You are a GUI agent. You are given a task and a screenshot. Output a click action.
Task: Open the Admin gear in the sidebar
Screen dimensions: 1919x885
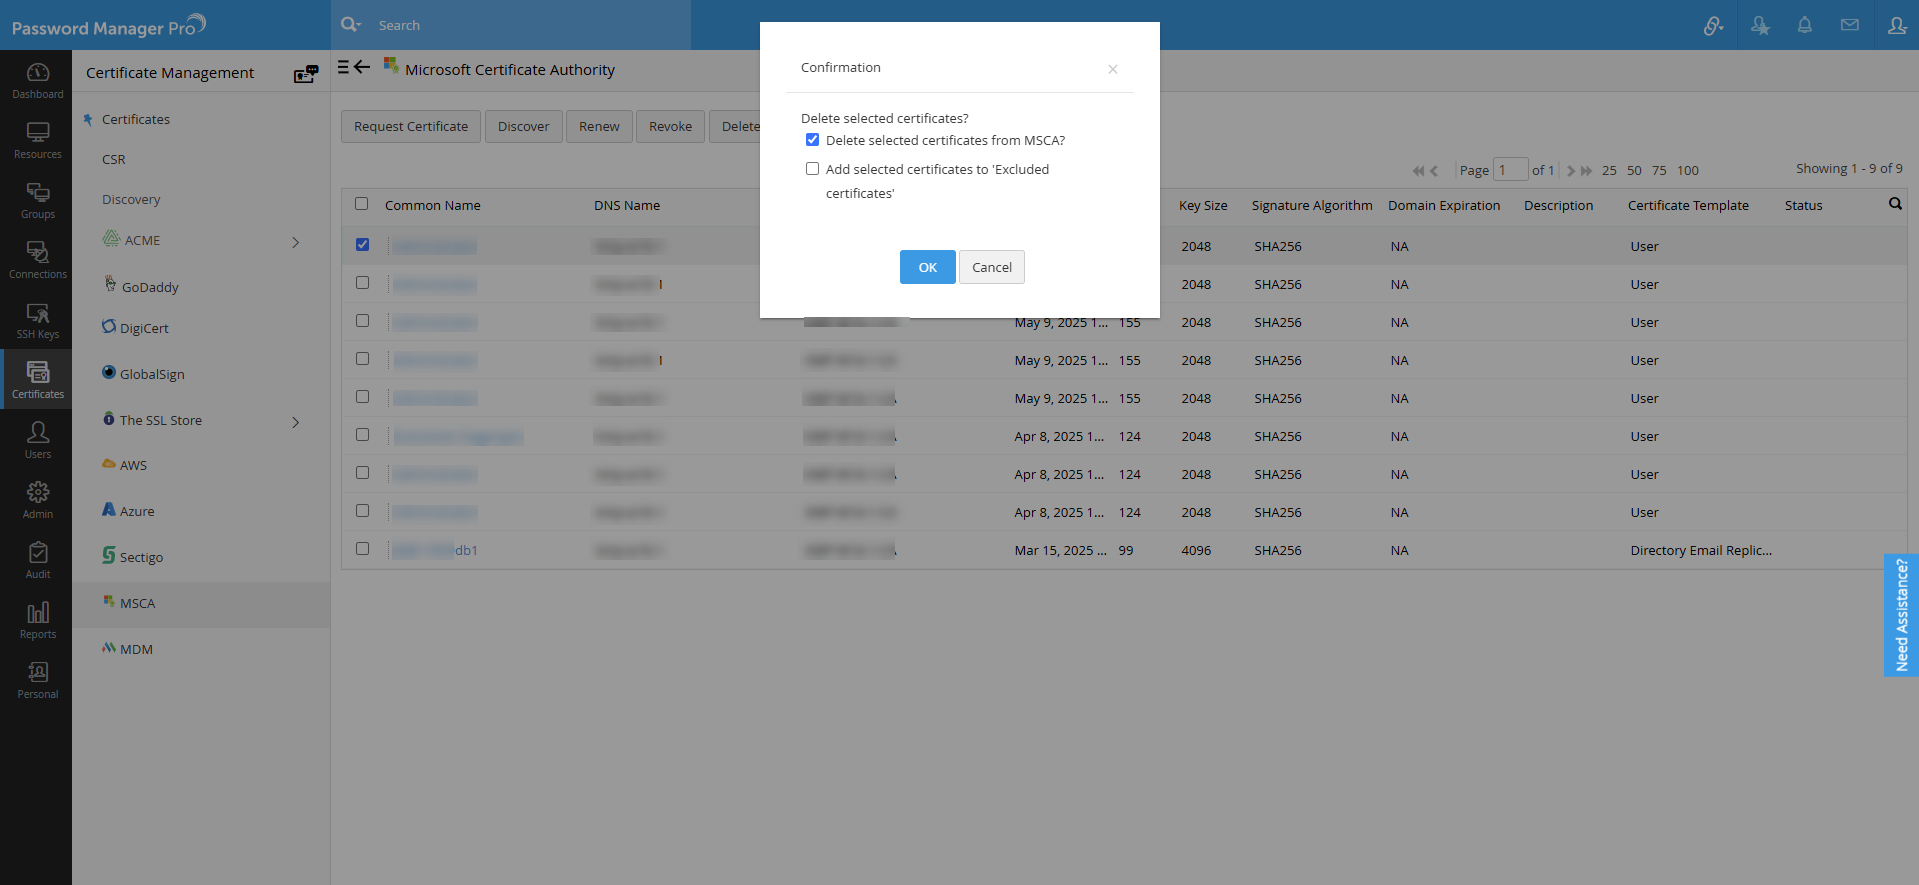tap(37, 500)
